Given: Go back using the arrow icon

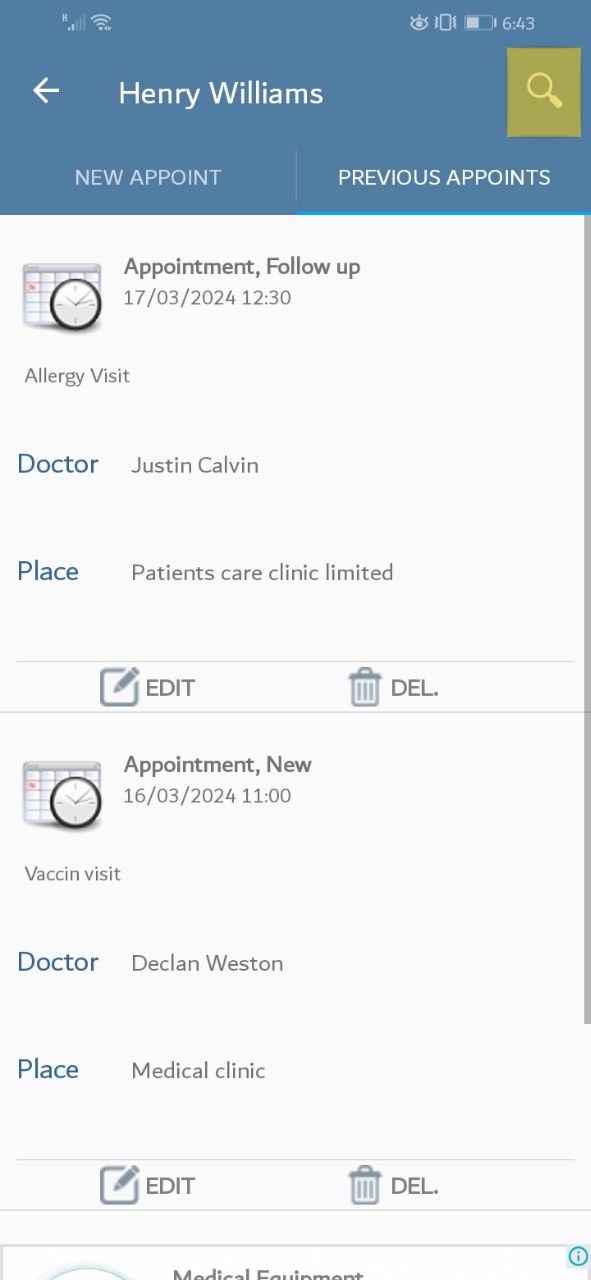Looking at the screenshot, I should 46,91.
